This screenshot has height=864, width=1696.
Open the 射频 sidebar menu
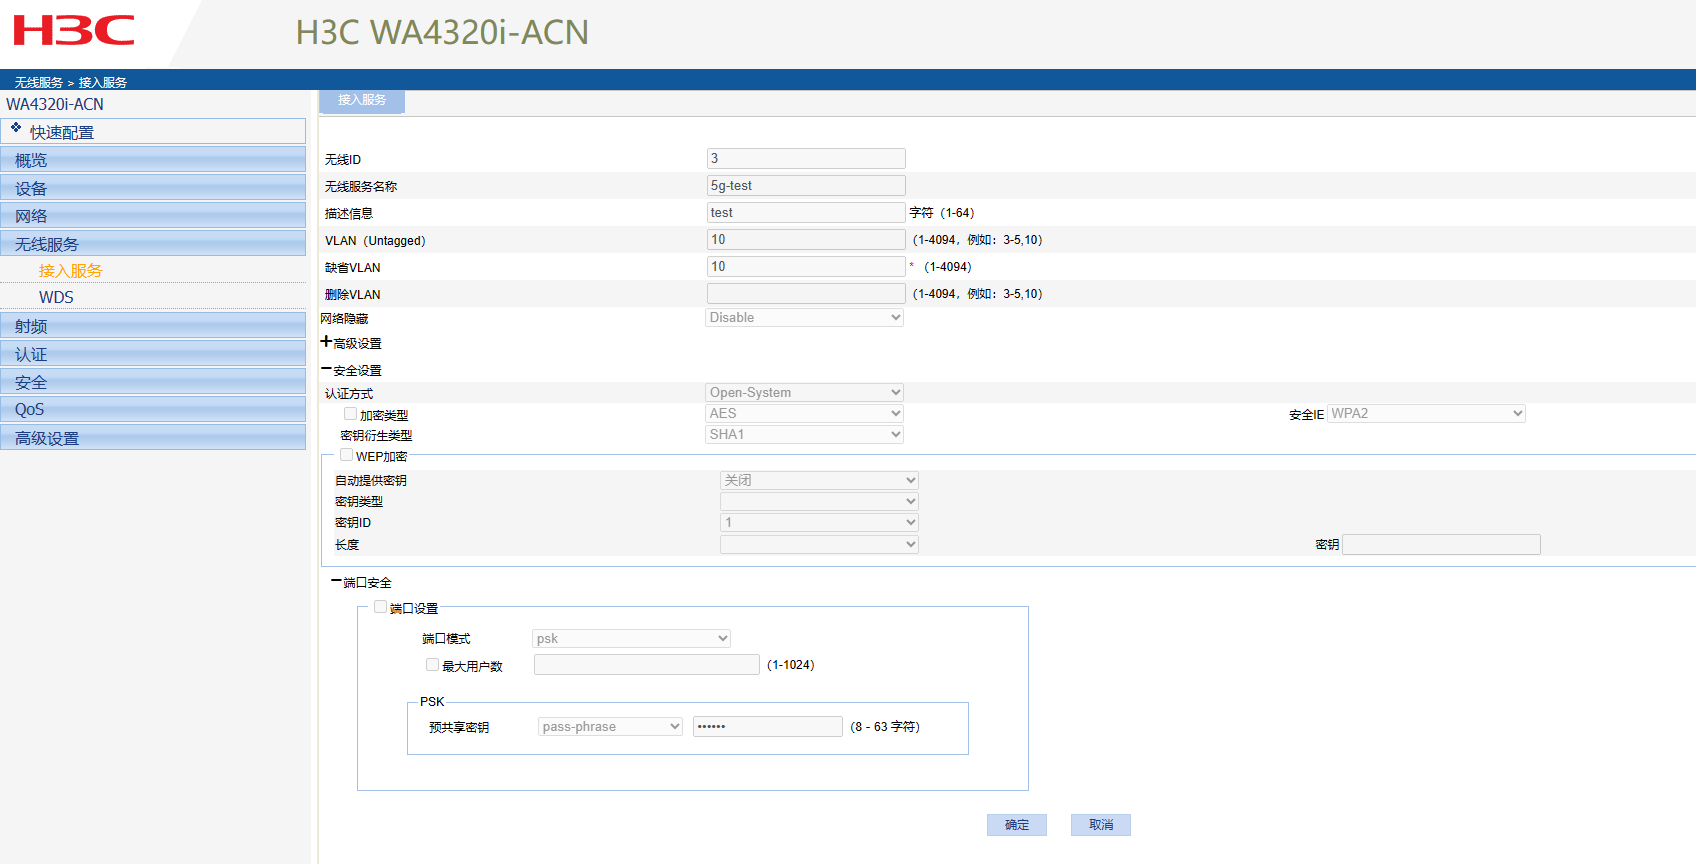click(x=153, y=326)
